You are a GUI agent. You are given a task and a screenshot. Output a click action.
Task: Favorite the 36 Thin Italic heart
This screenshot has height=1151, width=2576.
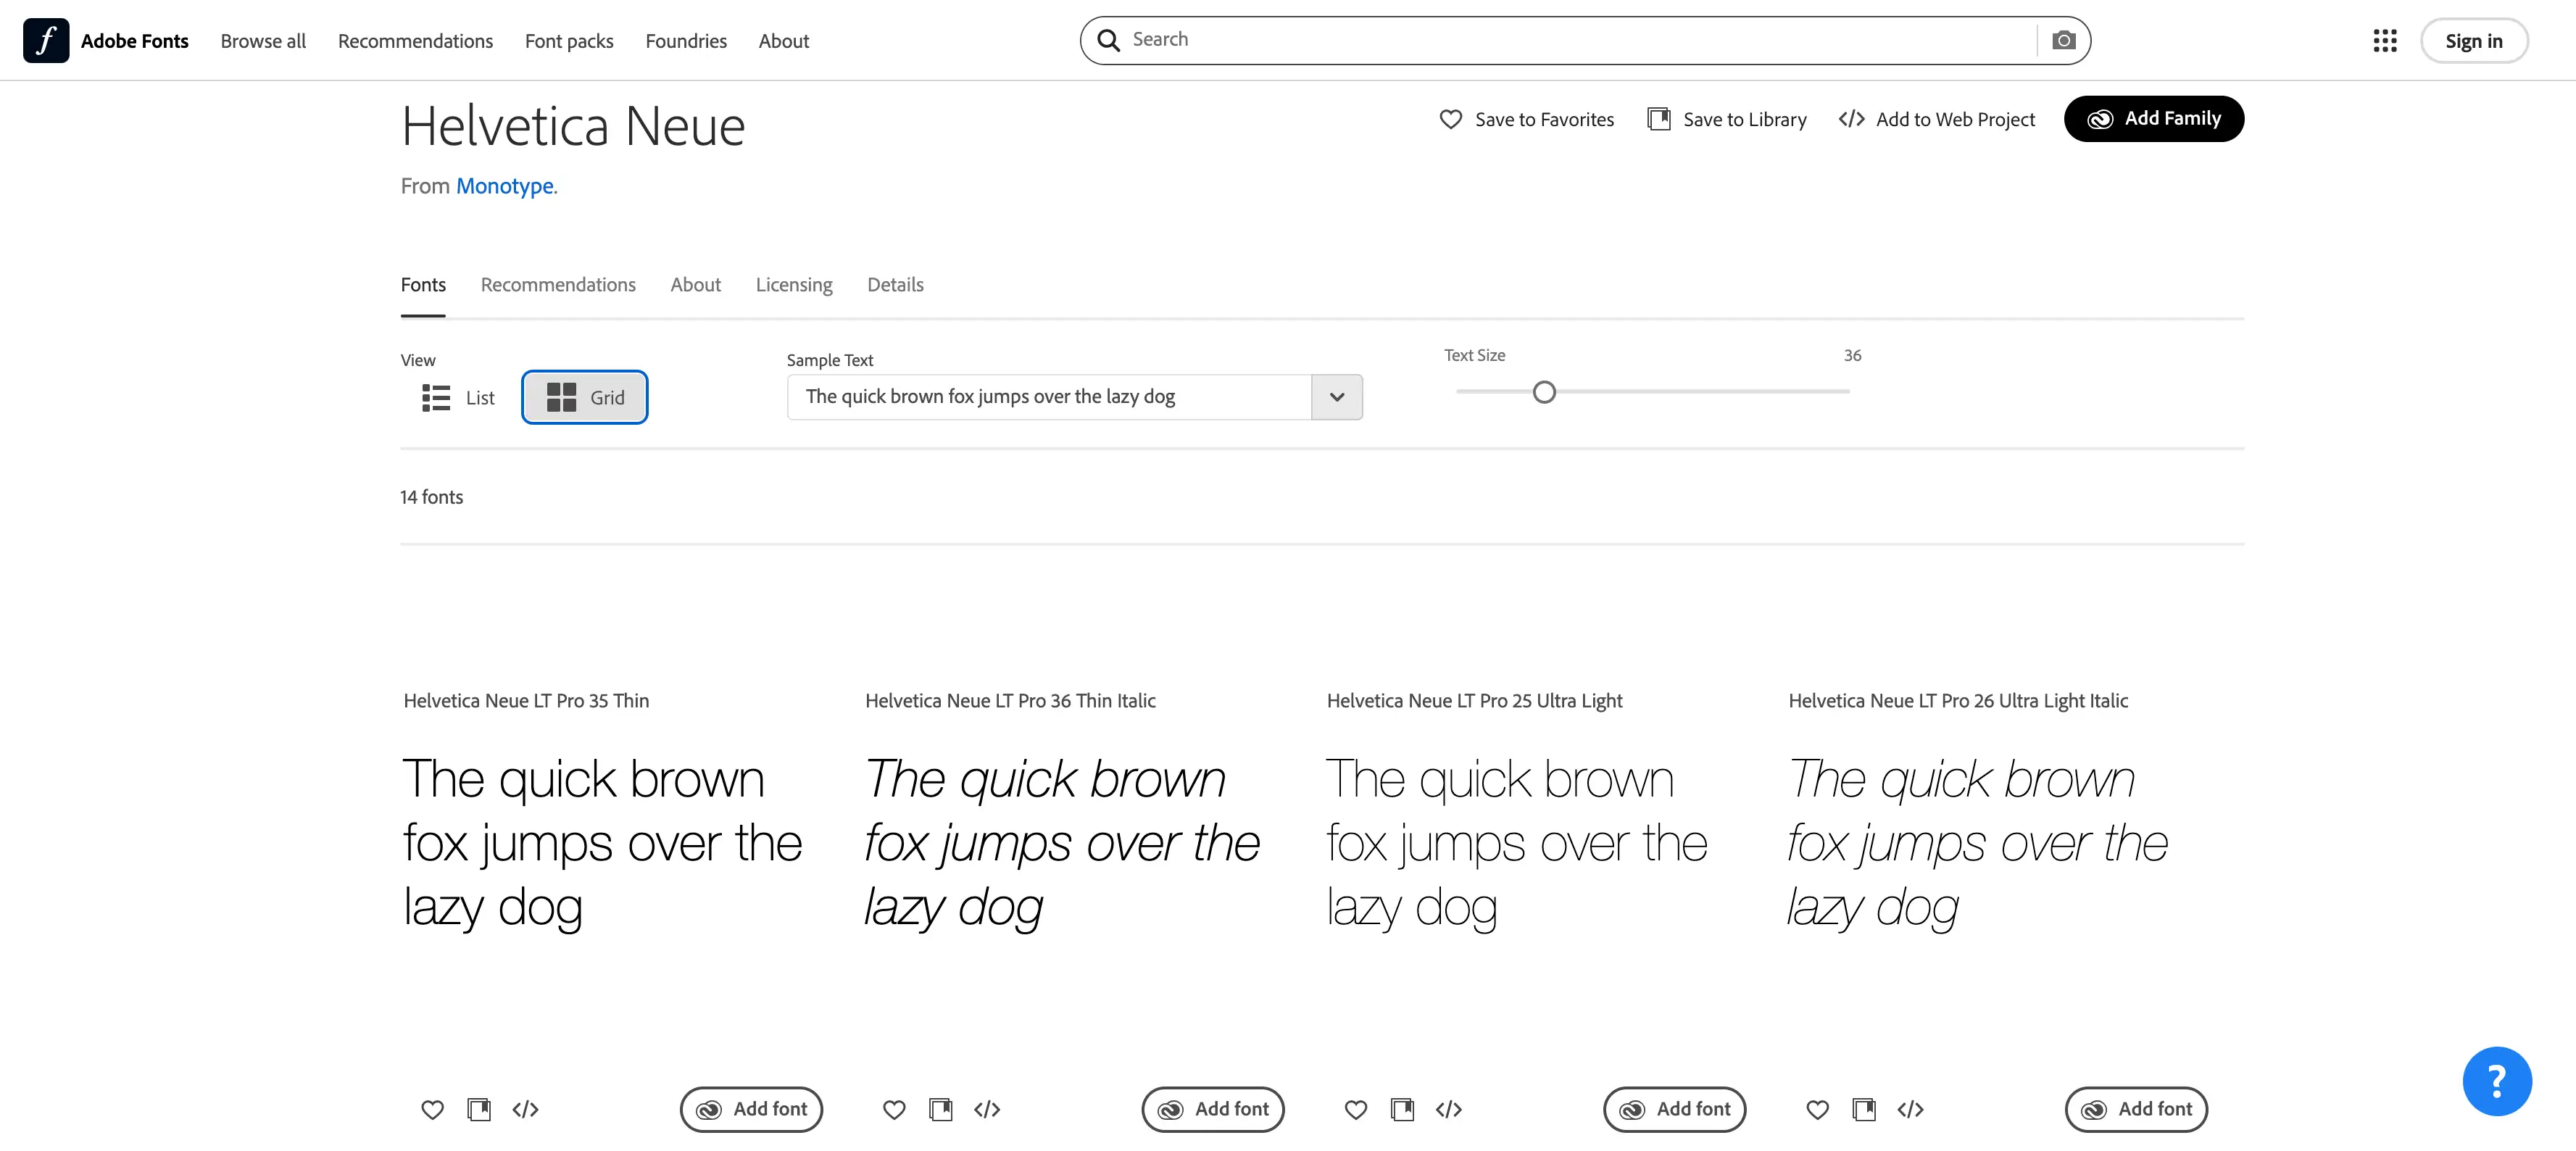pyautogui.click(x=894, y=1109)
